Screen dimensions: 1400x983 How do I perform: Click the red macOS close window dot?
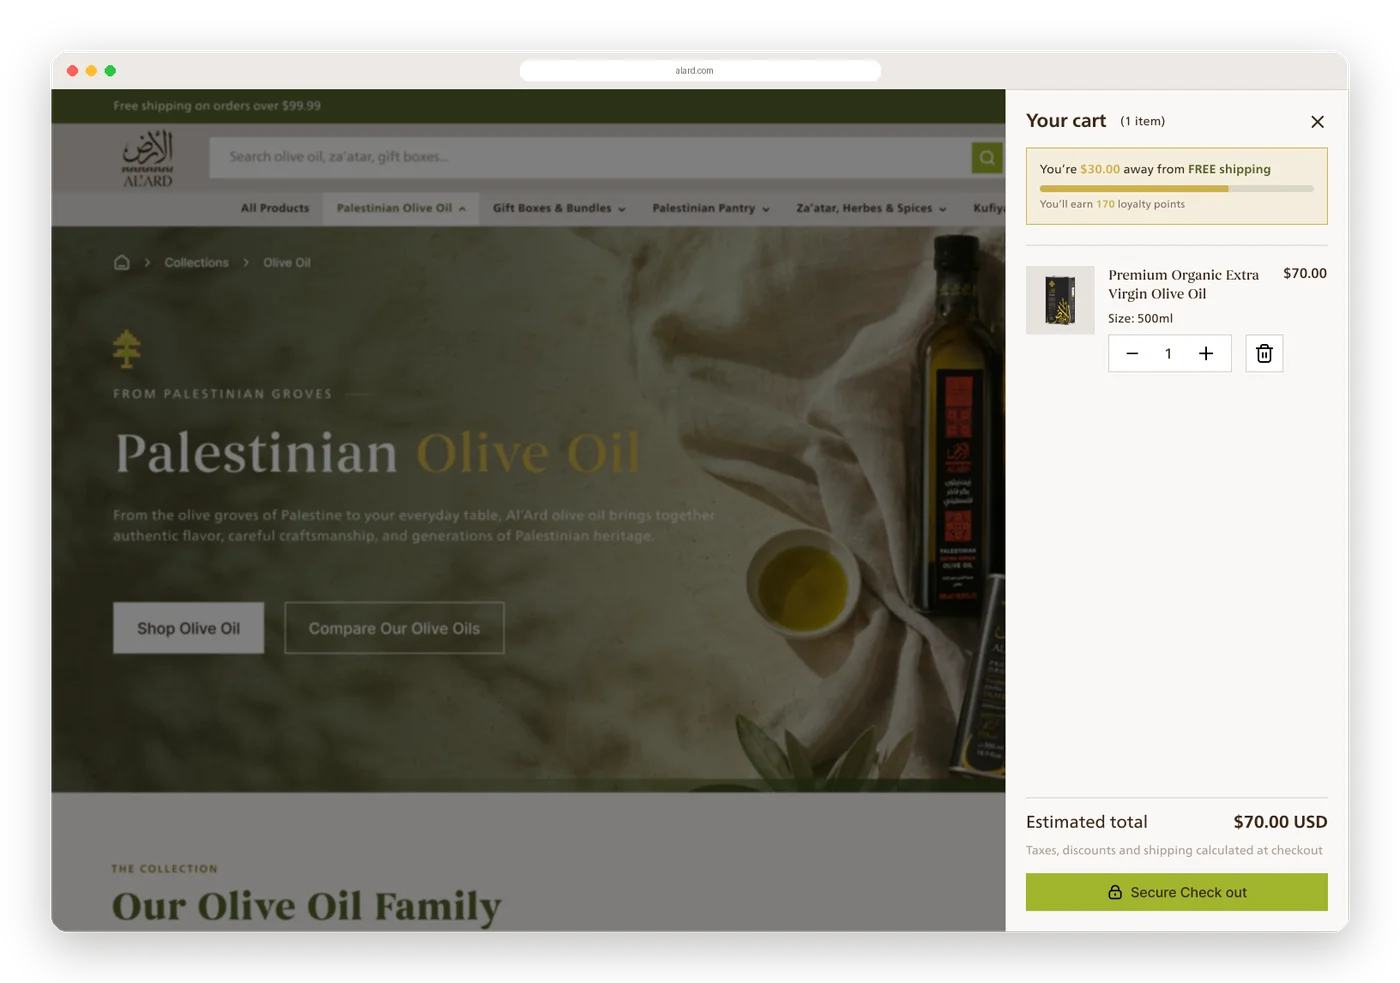coord(72,71)
